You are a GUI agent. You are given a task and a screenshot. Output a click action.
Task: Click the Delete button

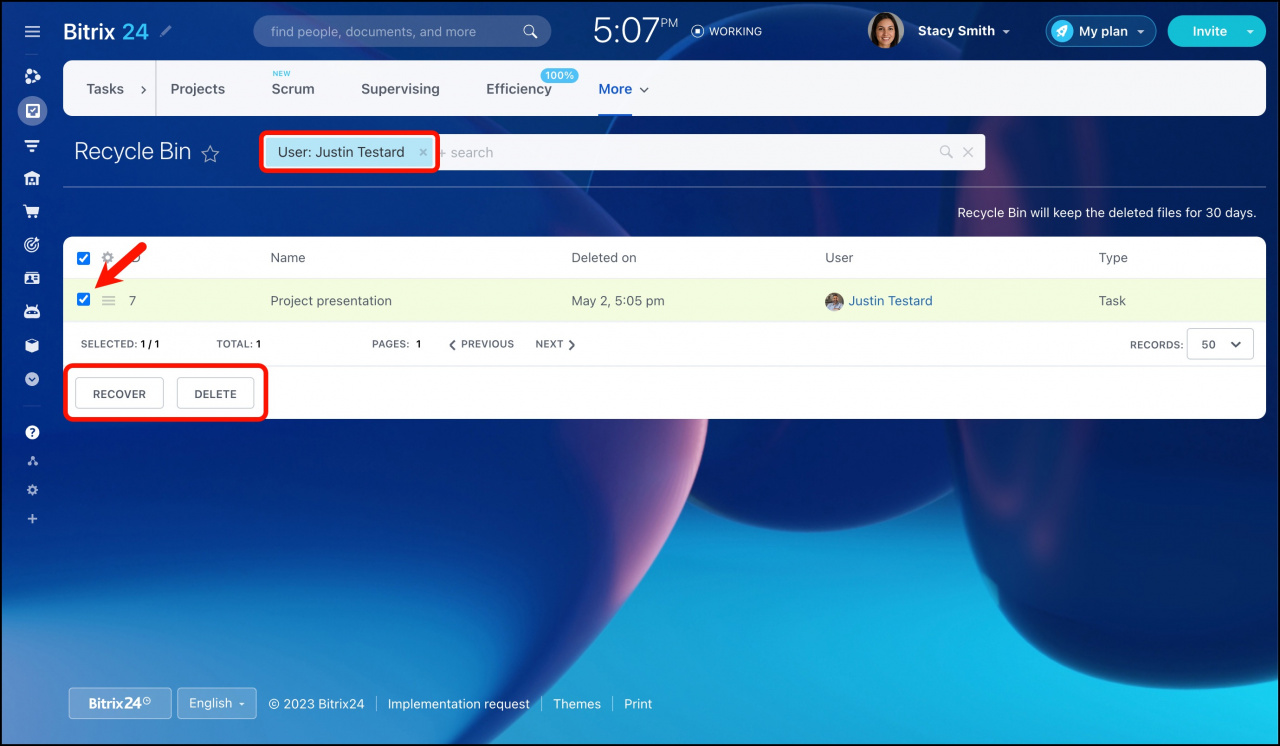point(215,394)
